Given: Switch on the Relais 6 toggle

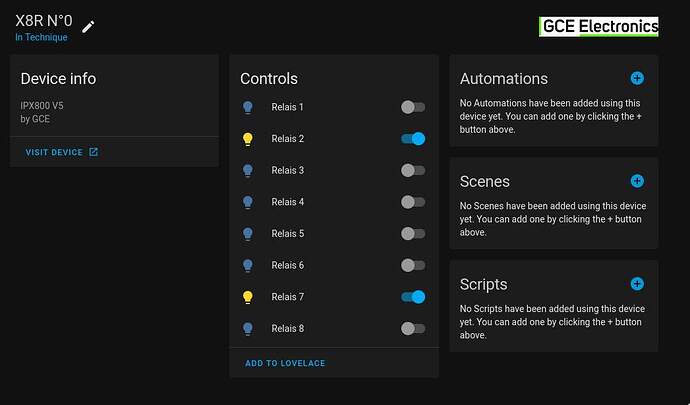Looking at the screenshot, I should tap(413, 265).
